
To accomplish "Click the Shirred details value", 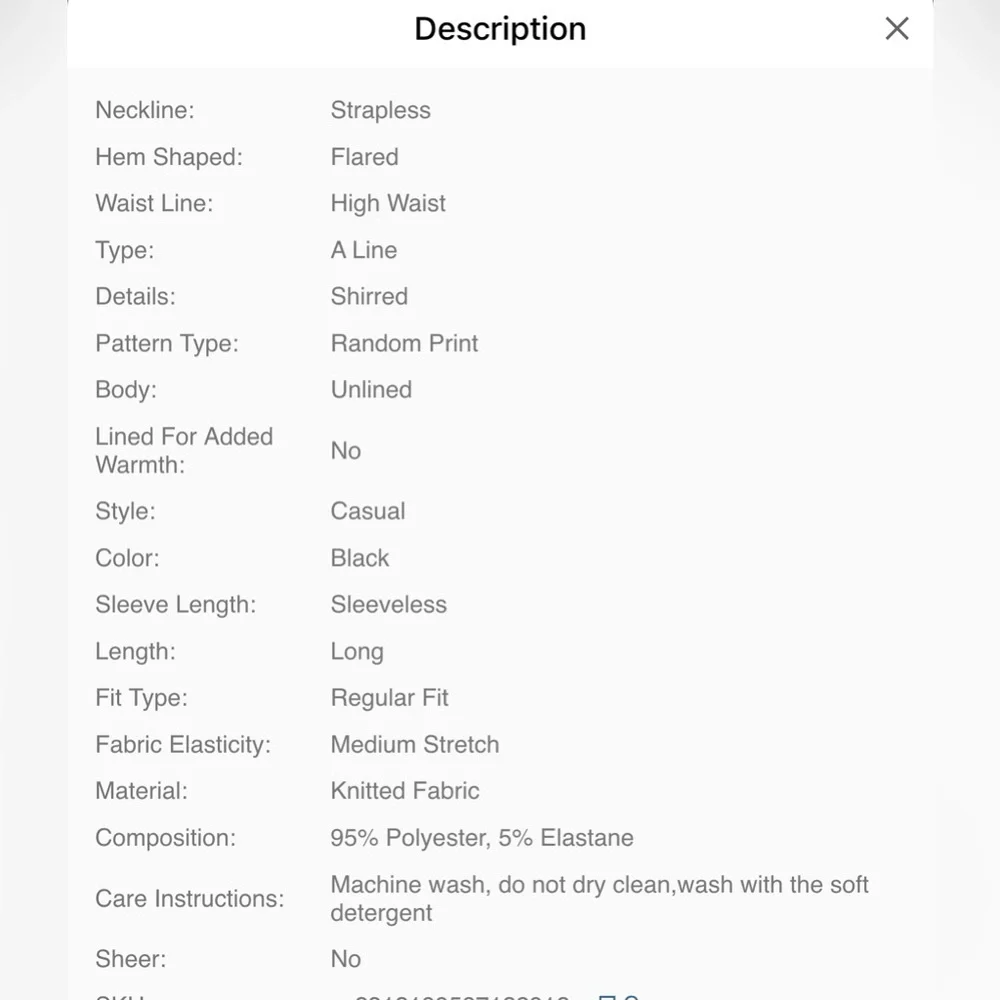I will [x=369, y=296].
